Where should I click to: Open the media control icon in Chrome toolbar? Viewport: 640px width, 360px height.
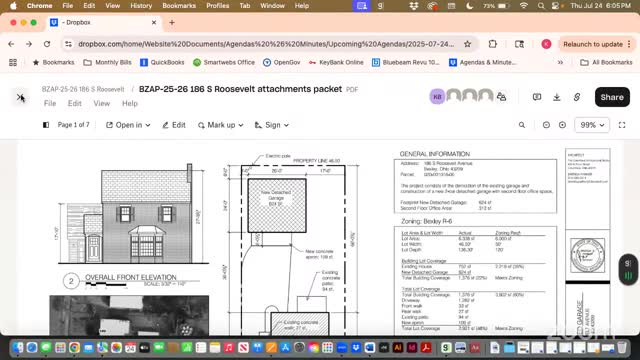(519, 44)
